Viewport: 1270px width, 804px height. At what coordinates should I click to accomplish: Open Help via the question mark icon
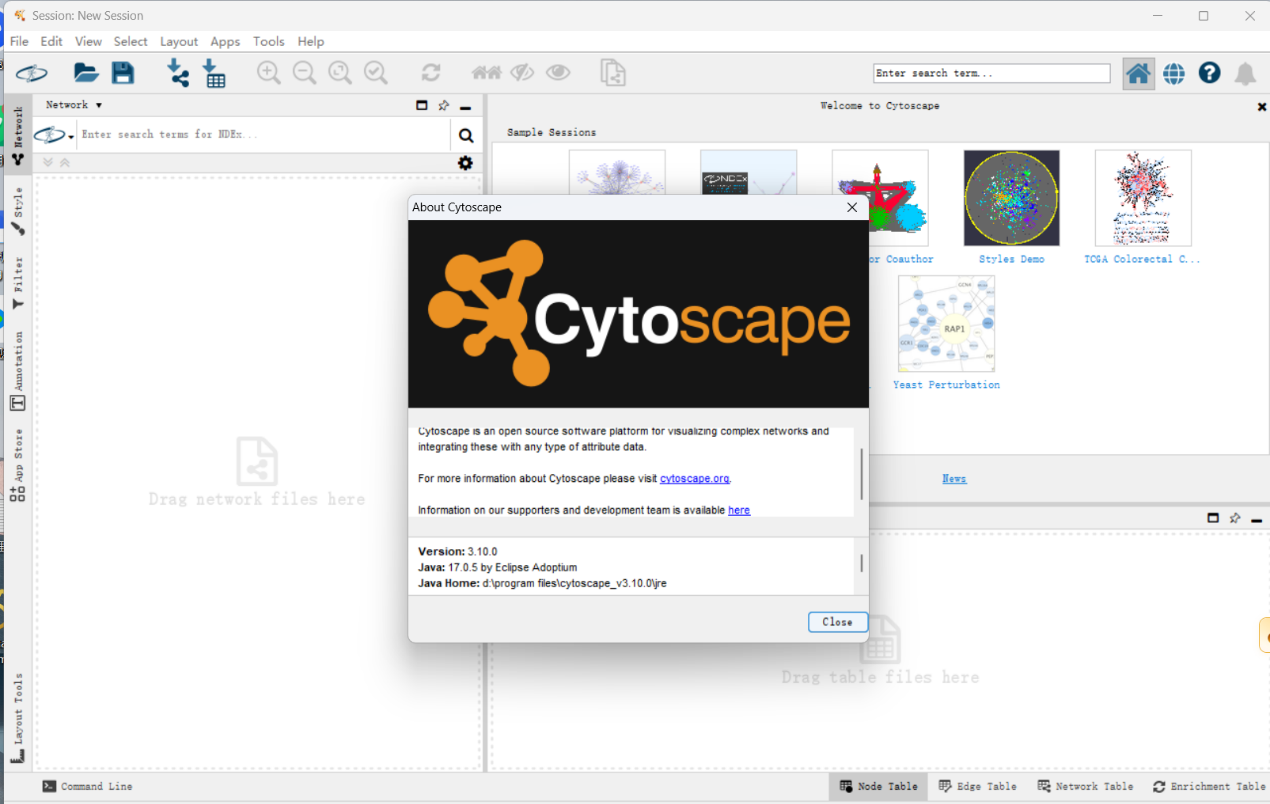tap(1210, 73)
